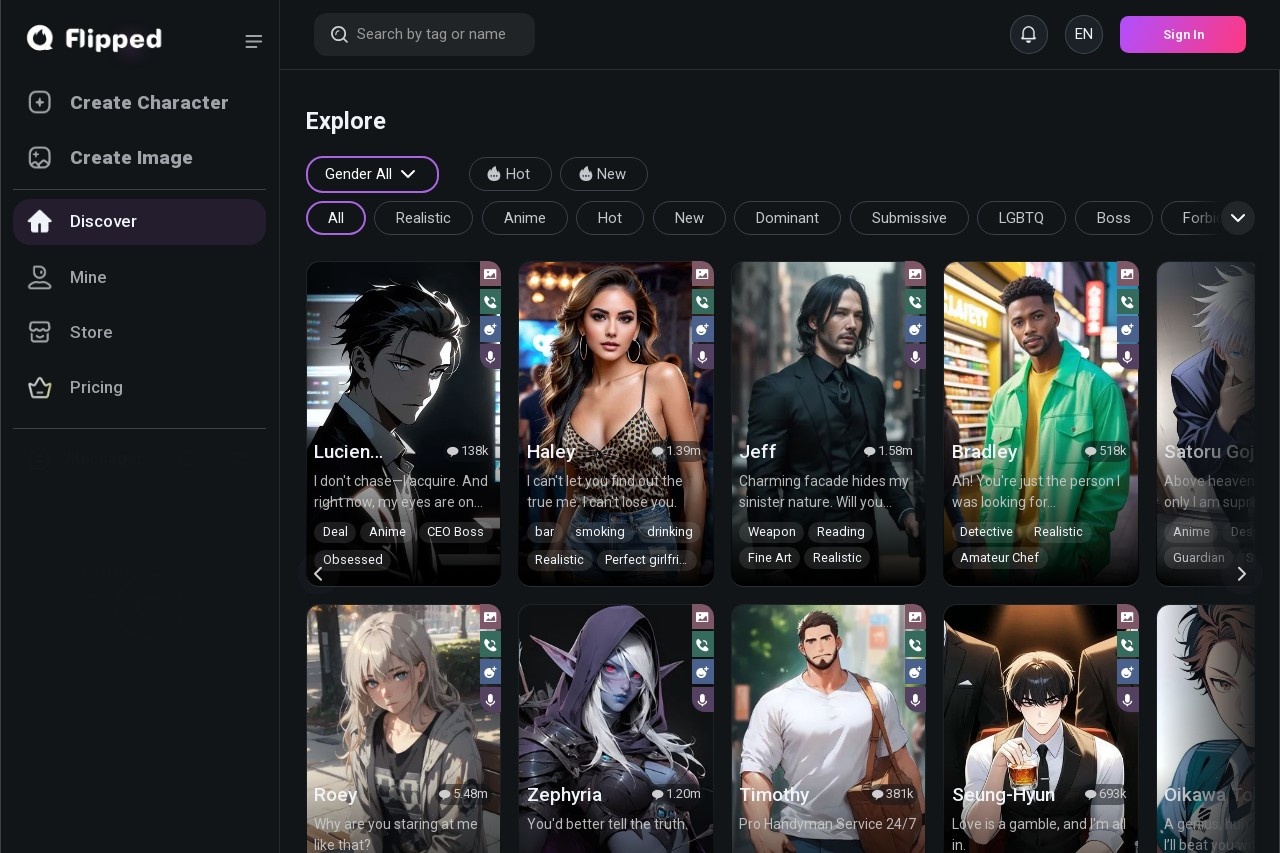This screenshot has height=853, width=1280.
Task: Select the Submissive category tag
Action: click(x=909, y=218)
